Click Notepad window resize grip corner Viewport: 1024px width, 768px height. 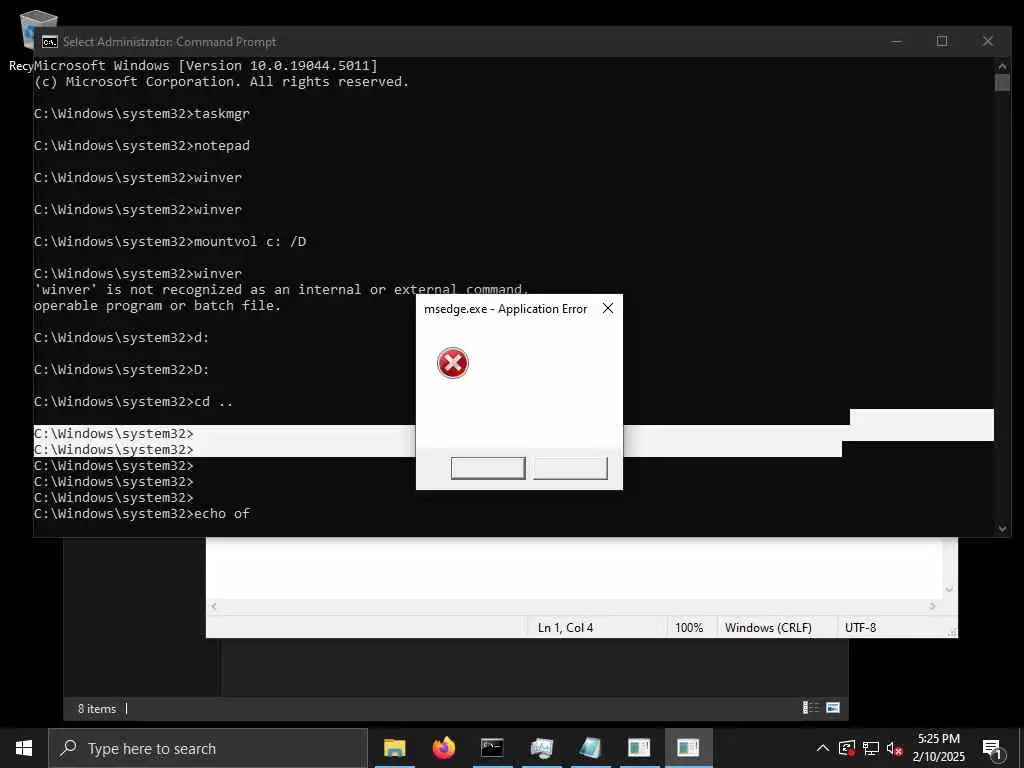[952, 632]
